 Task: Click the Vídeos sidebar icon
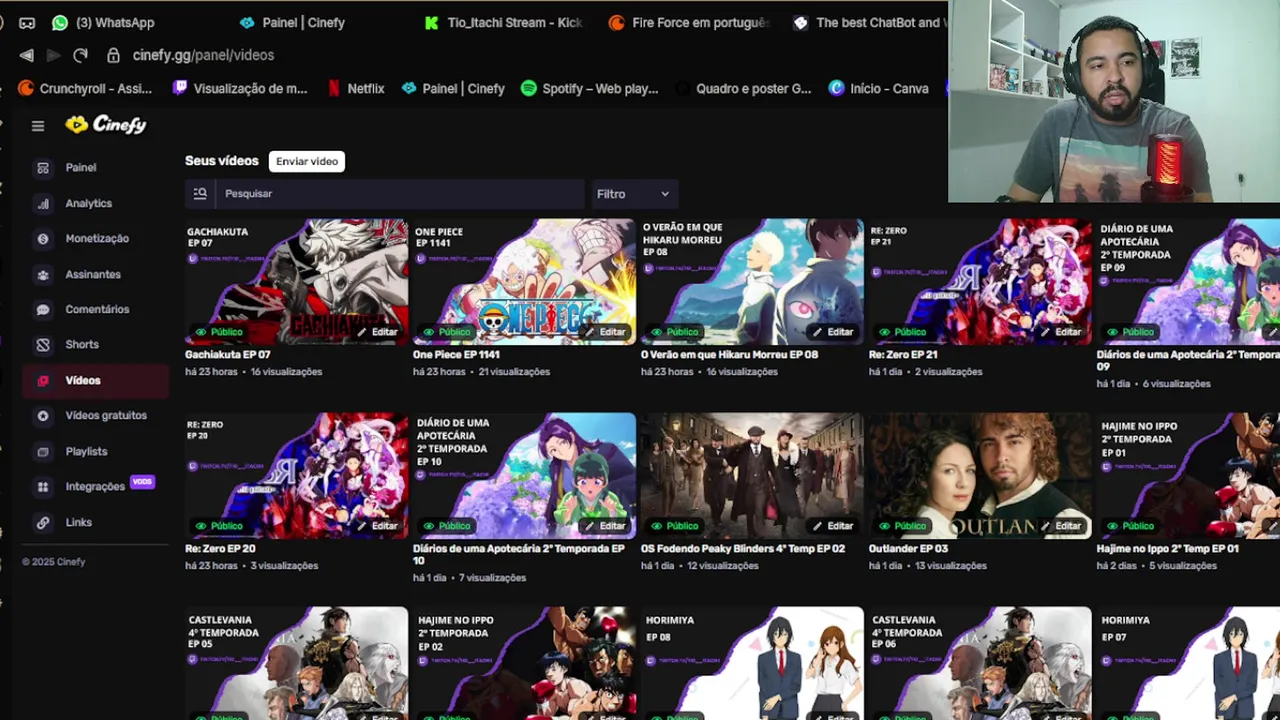[43, 381]
